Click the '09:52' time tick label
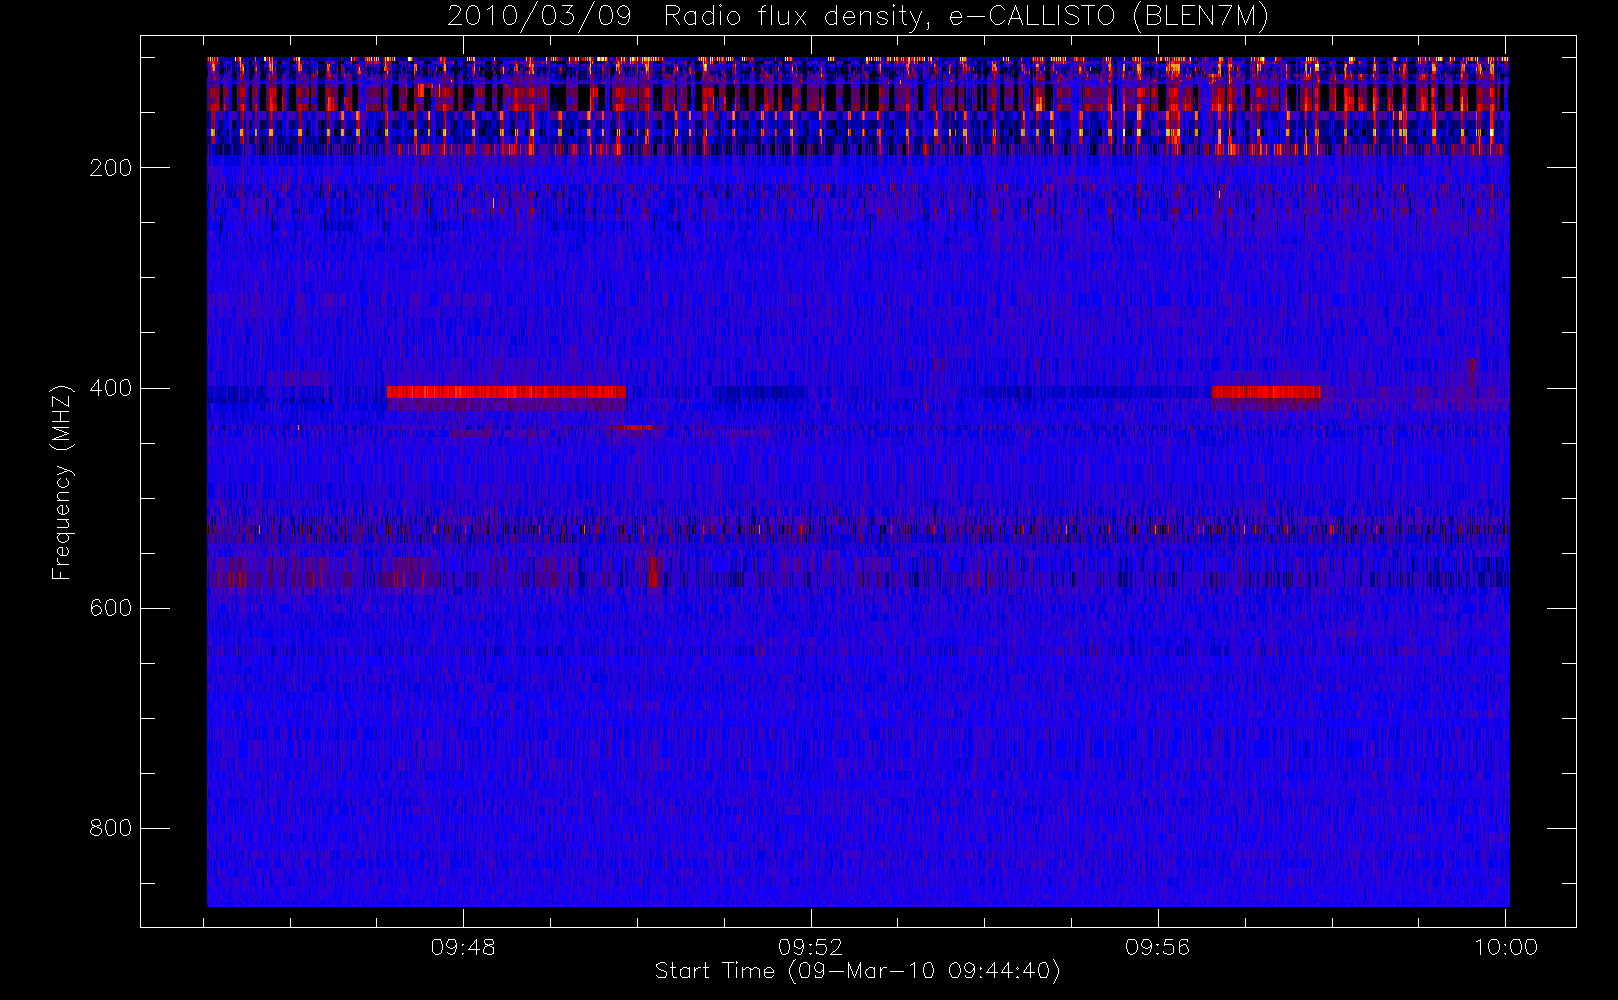The height and width of the screenshot is (1000, 1618). pos(810,947)
